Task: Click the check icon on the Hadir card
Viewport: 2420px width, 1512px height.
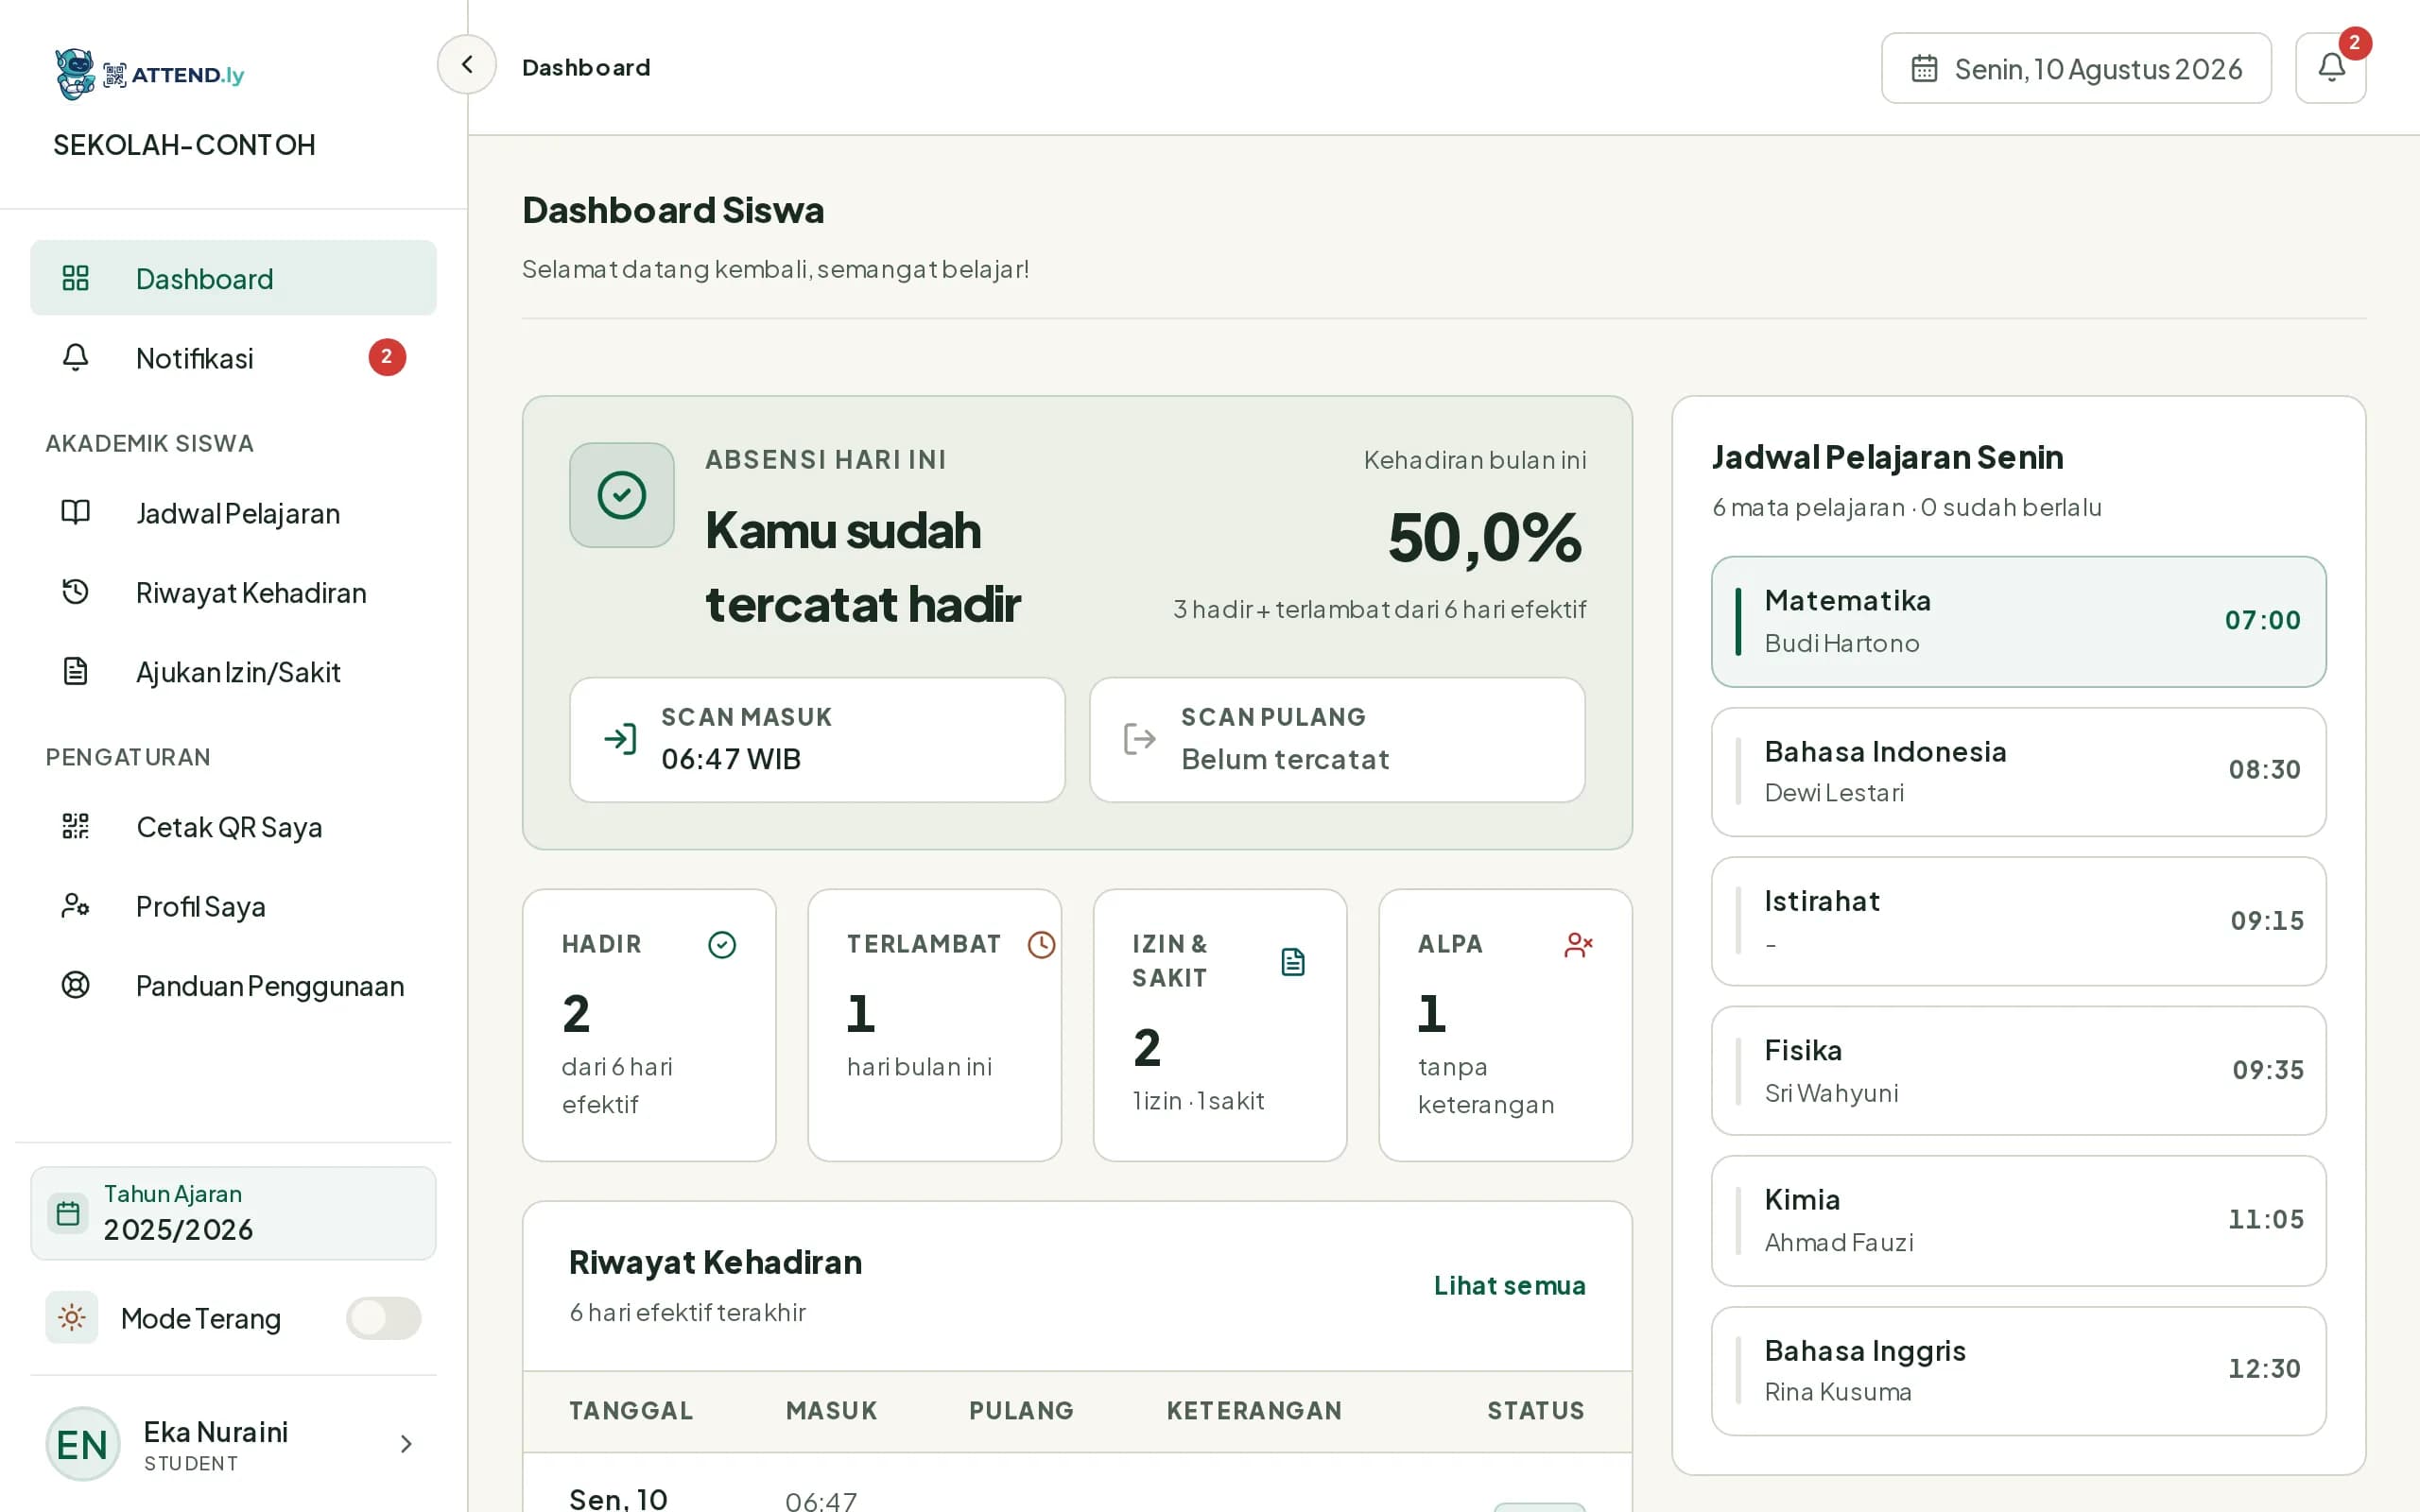Action: tap(722, 945)
